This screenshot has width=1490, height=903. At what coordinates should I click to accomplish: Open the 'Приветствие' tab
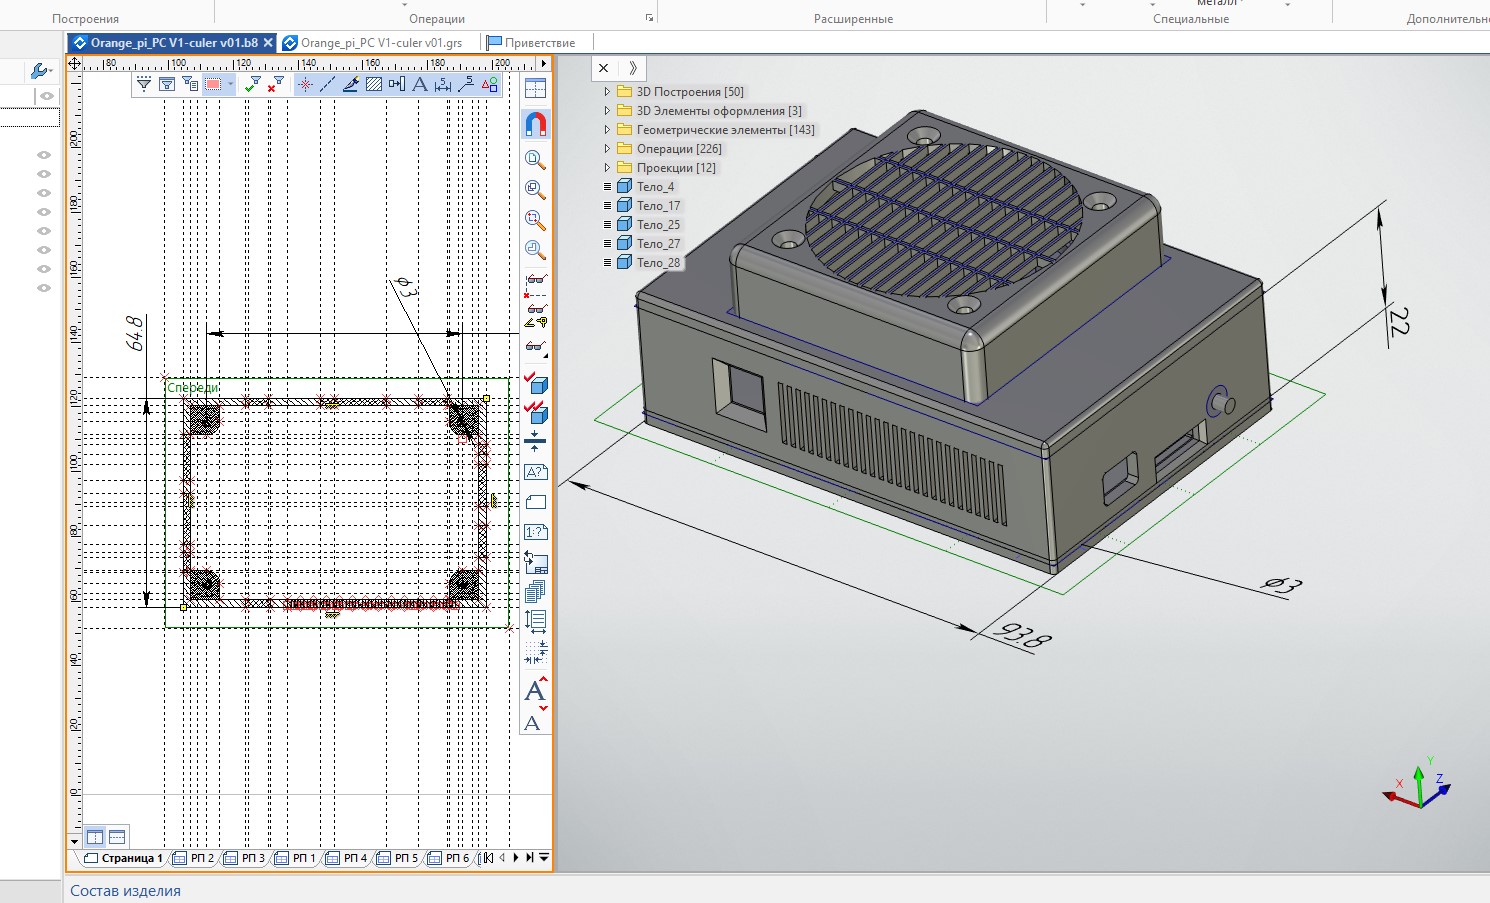539,43
